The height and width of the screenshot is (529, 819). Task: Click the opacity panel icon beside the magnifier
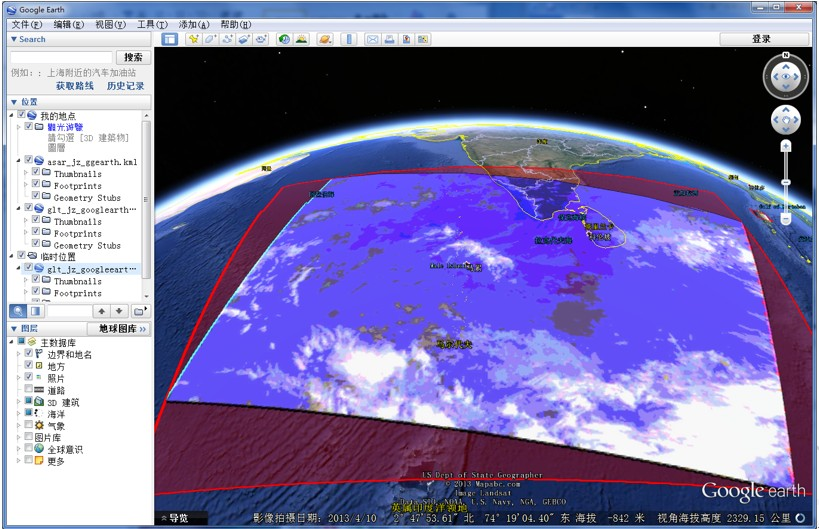(x=35, y=311)
